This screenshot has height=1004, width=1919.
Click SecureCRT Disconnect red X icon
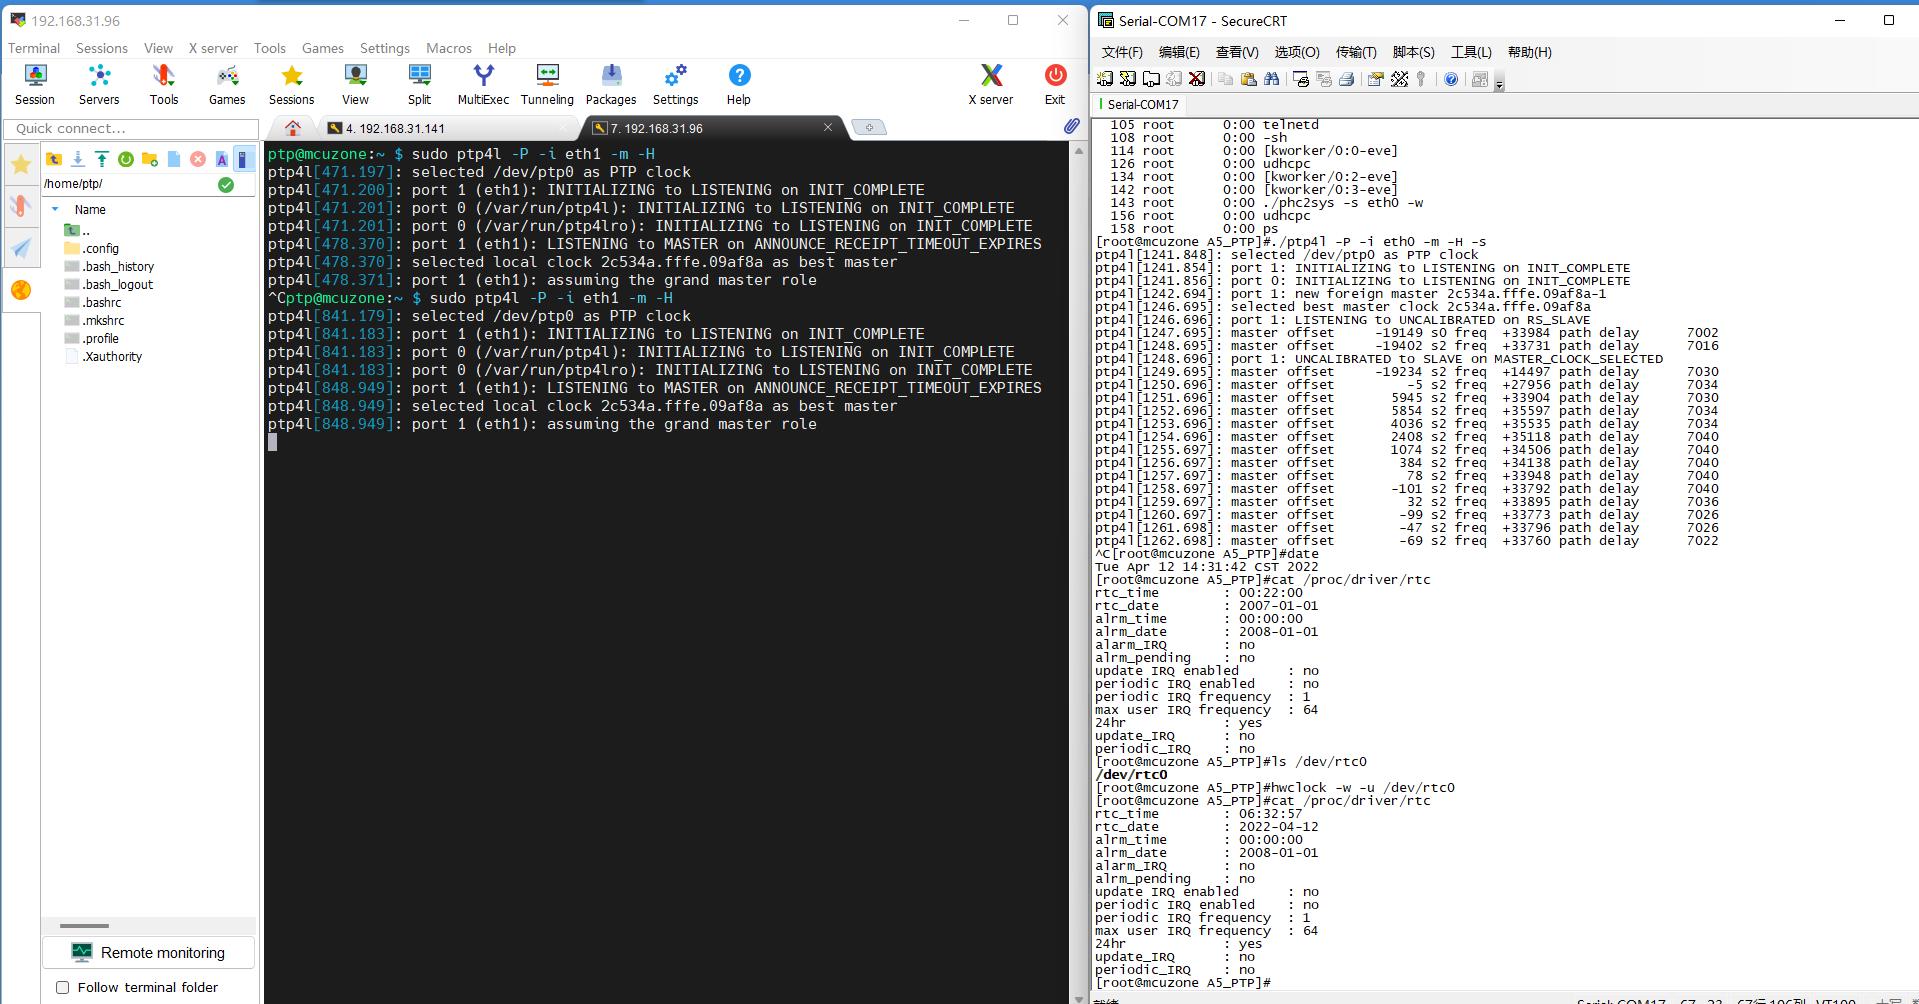(x=1196, y=79)
